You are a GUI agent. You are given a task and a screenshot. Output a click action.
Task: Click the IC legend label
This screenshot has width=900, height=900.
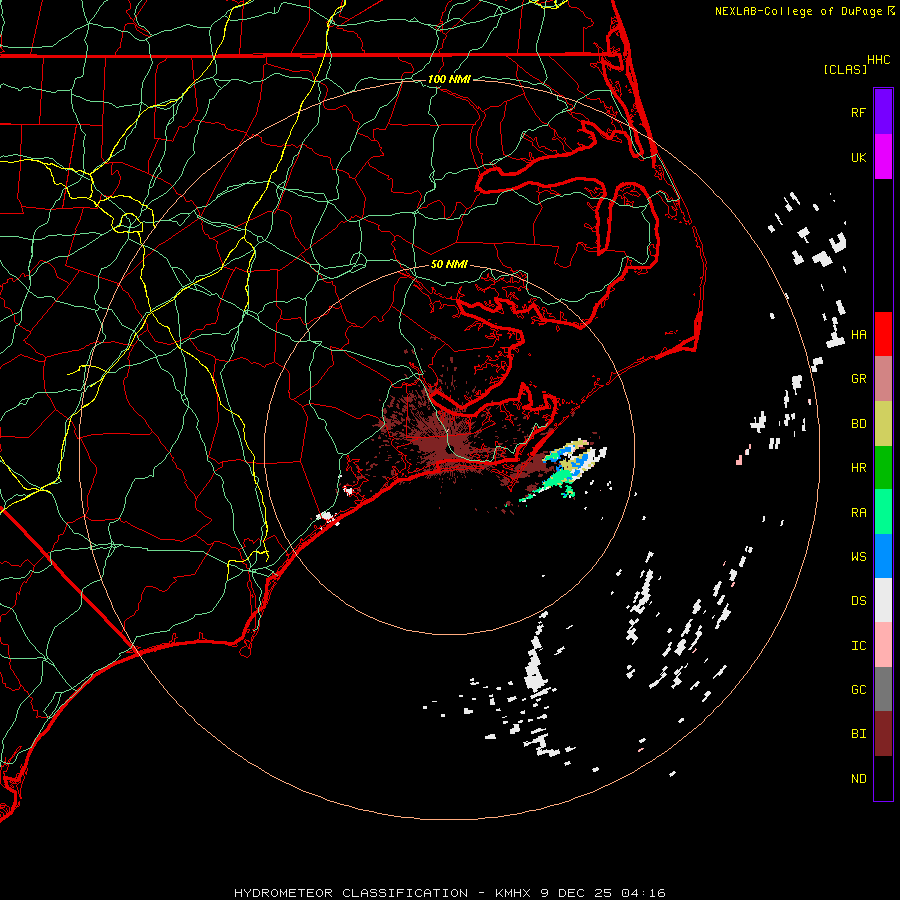tap(858, 646)
